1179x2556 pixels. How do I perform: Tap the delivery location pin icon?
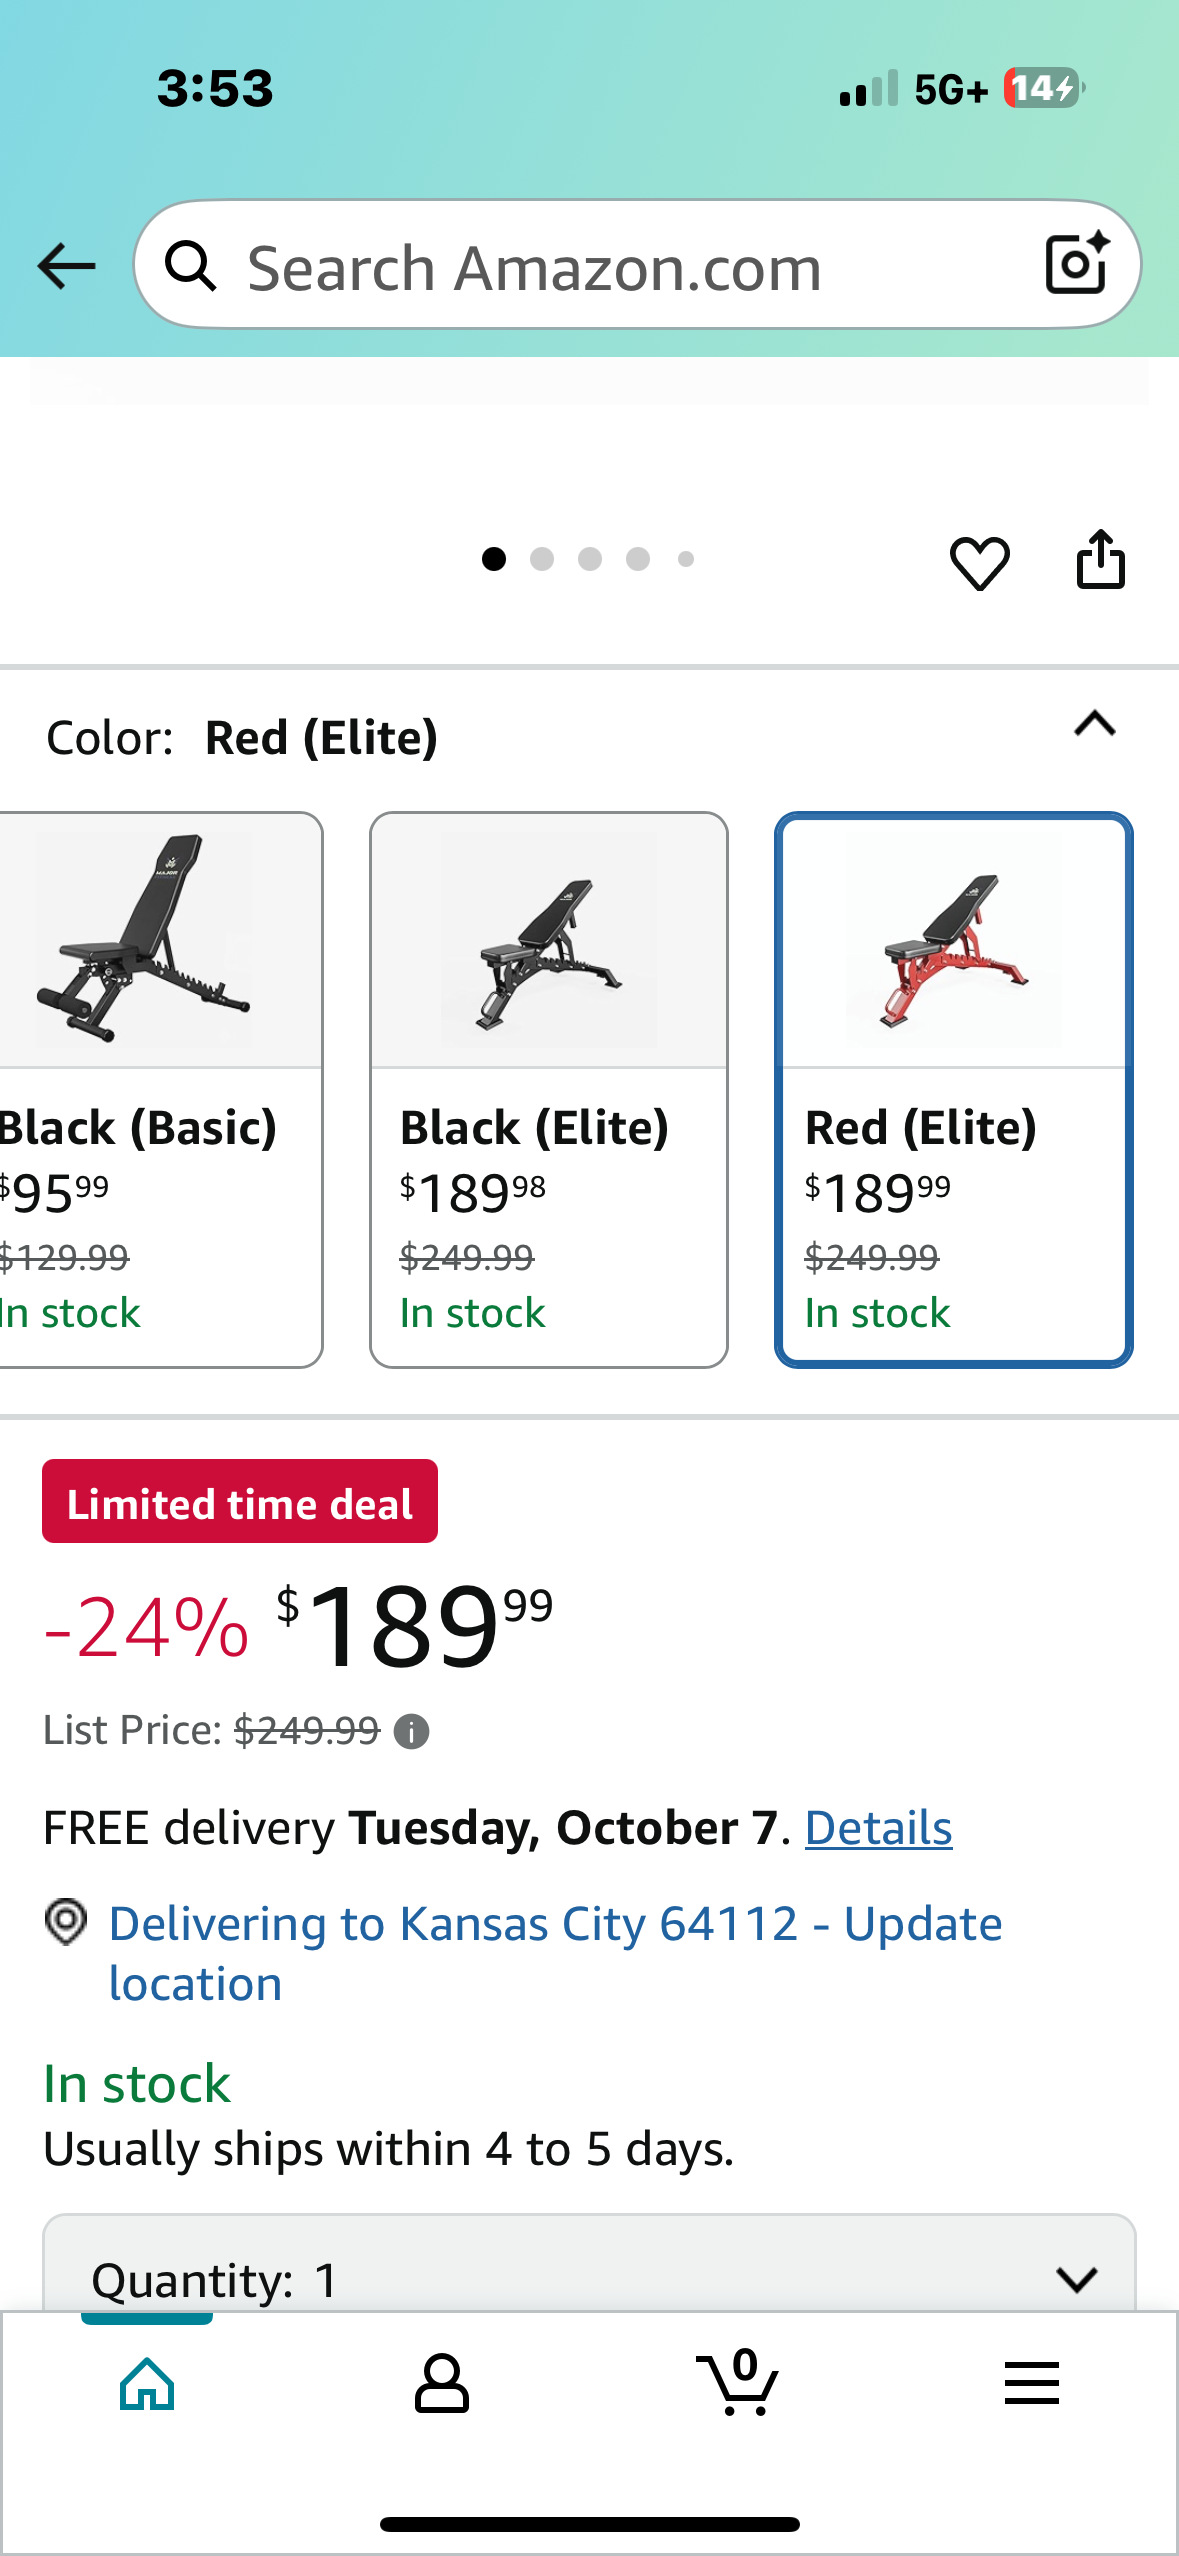[x=66, y=1922]
